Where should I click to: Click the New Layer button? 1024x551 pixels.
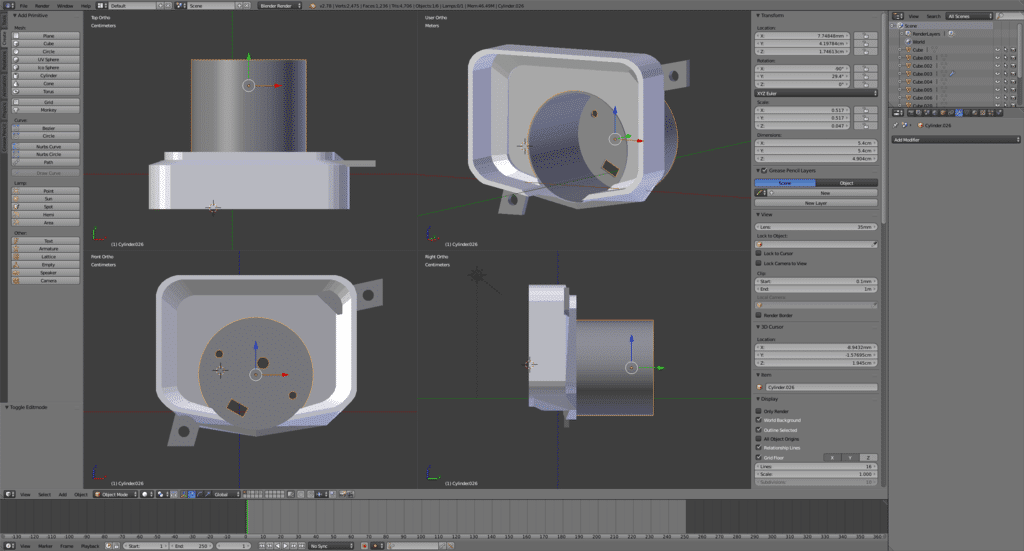[817, 202]
